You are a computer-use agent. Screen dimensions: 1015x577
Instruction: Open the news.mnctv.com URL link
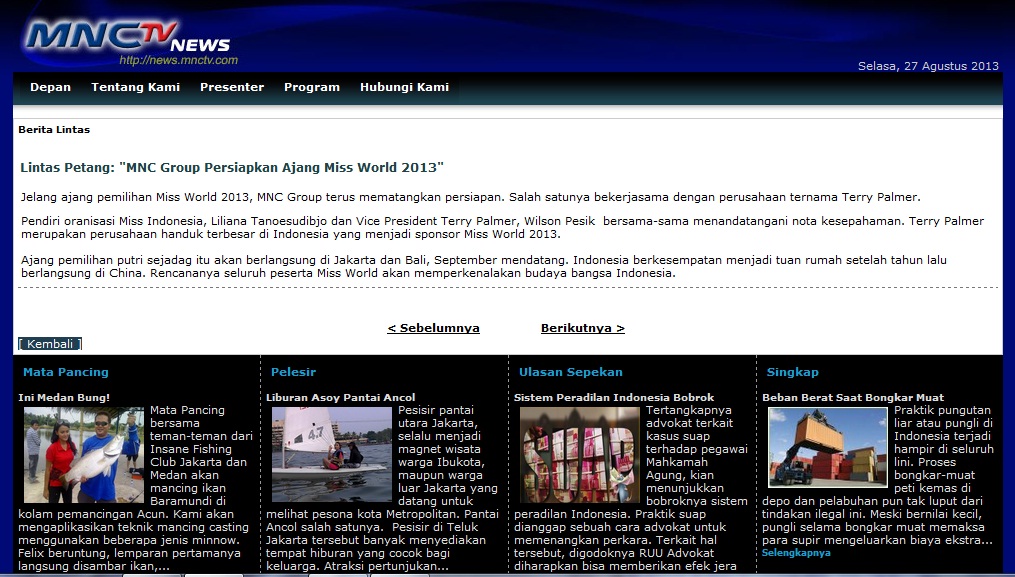click(x=178, y=60)
